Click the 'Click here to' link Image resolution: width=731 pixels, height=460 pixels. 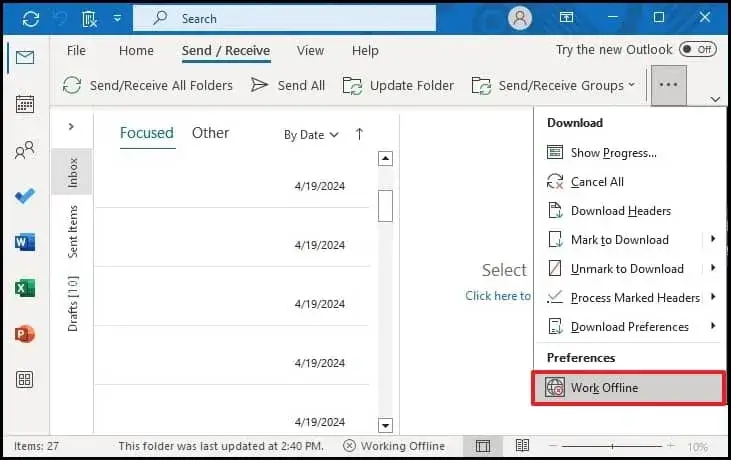(x=498, y=295)
